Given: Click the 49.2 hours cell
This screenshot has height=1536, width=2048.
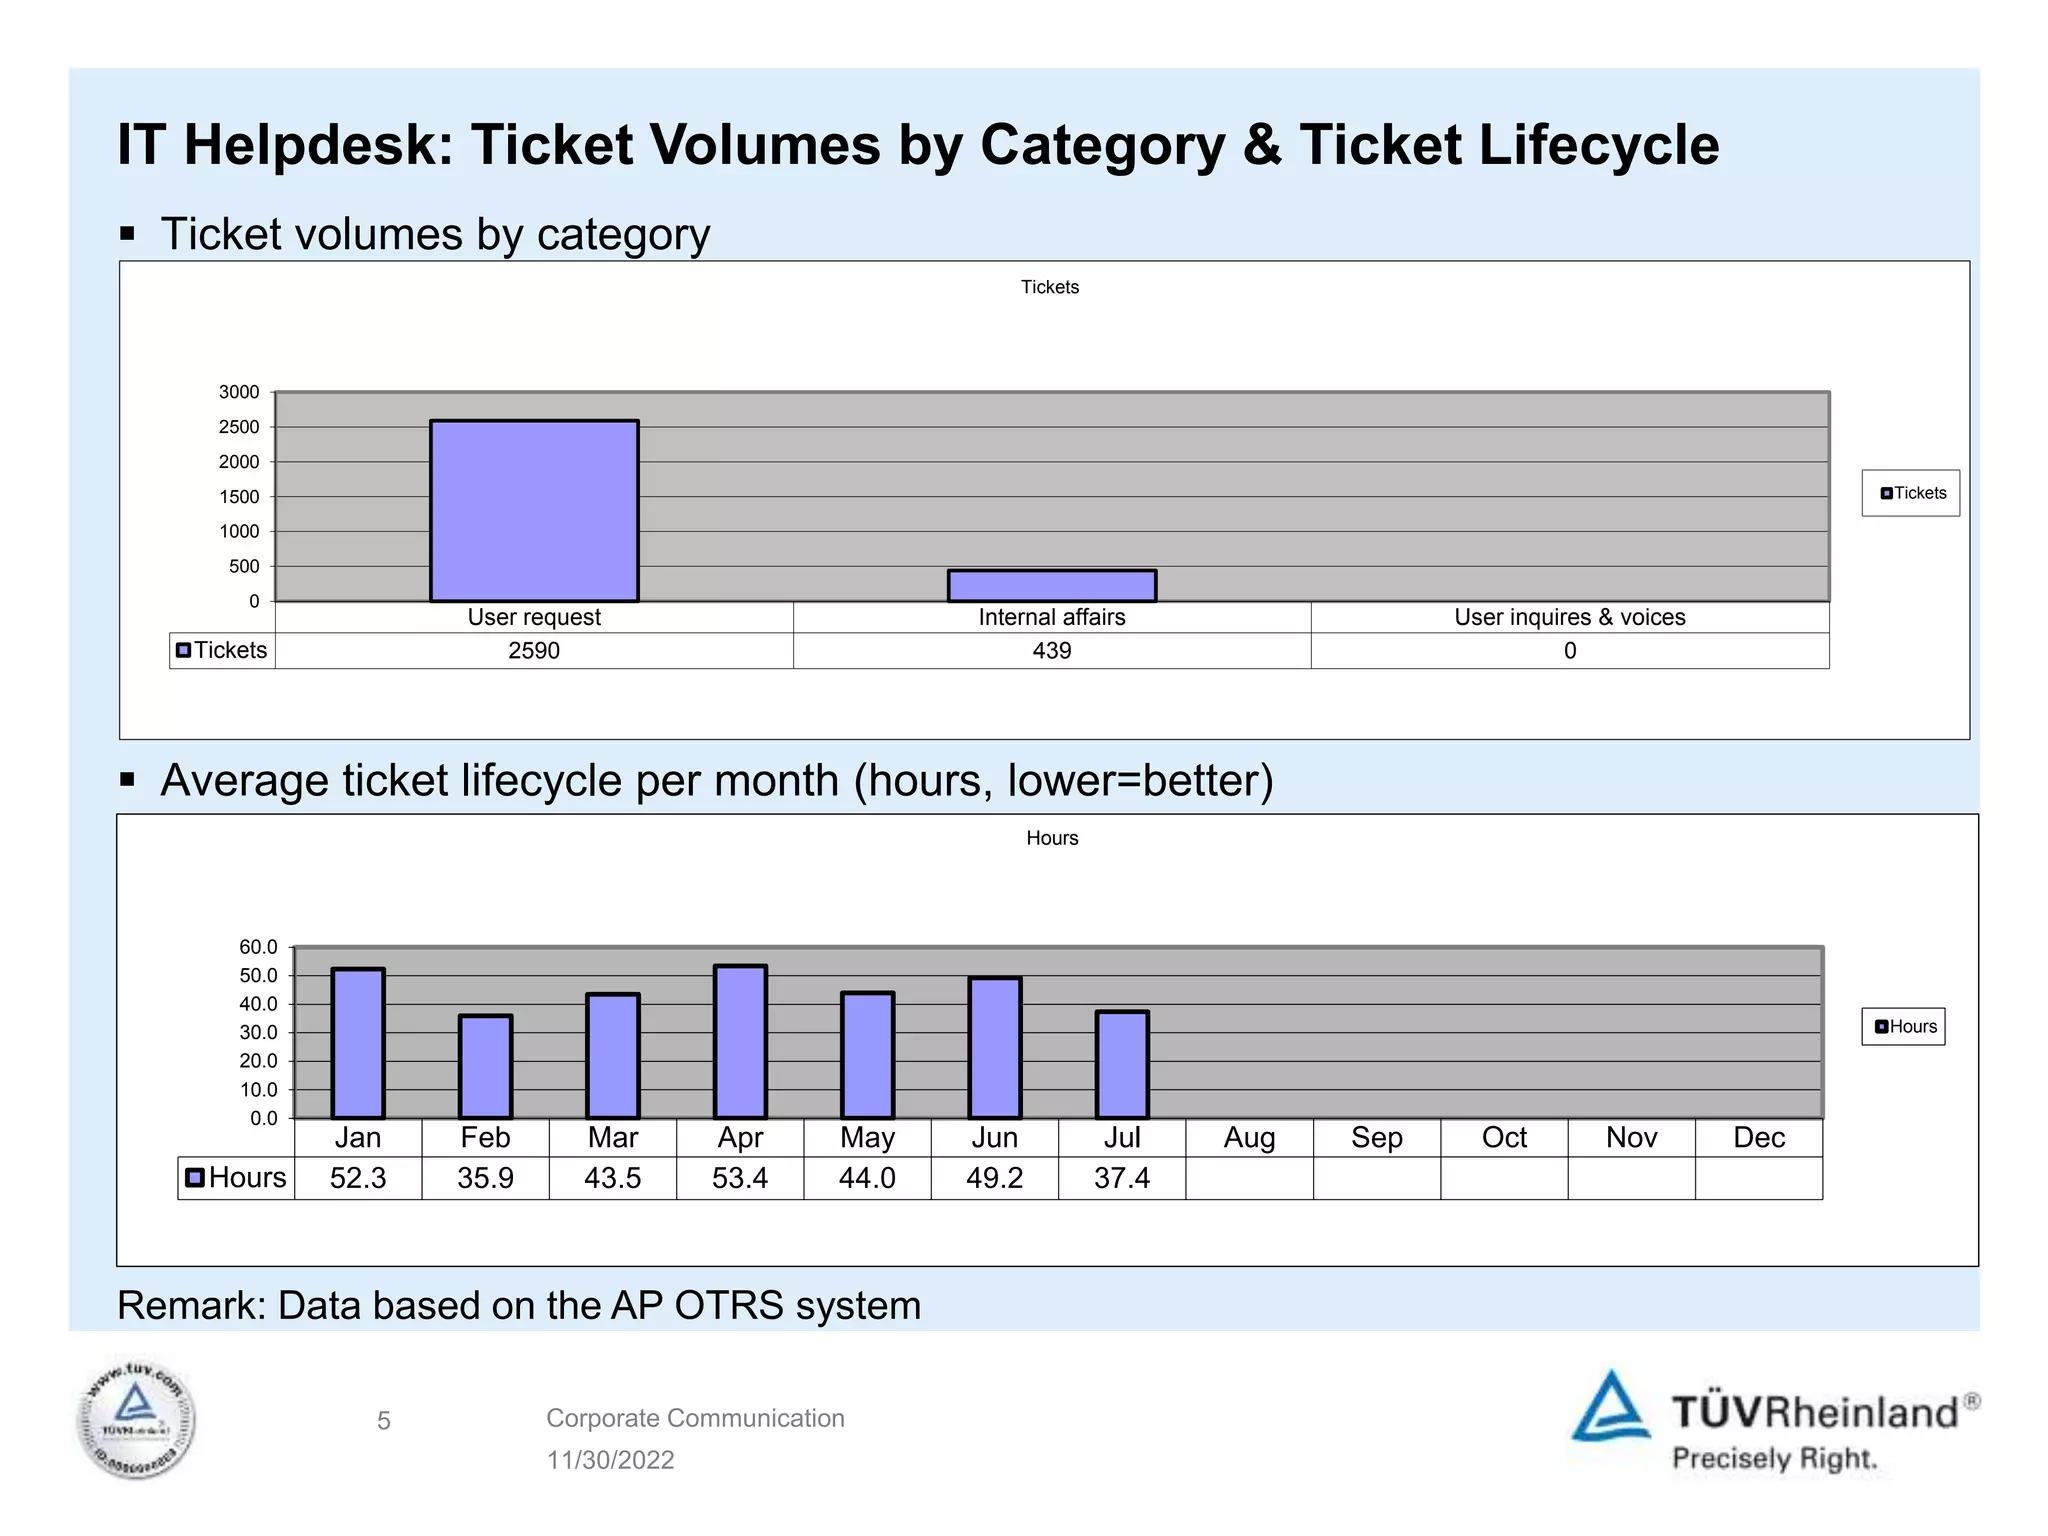Looking at the screenshot, I should pyautogui.click(x=995, y=1178).
